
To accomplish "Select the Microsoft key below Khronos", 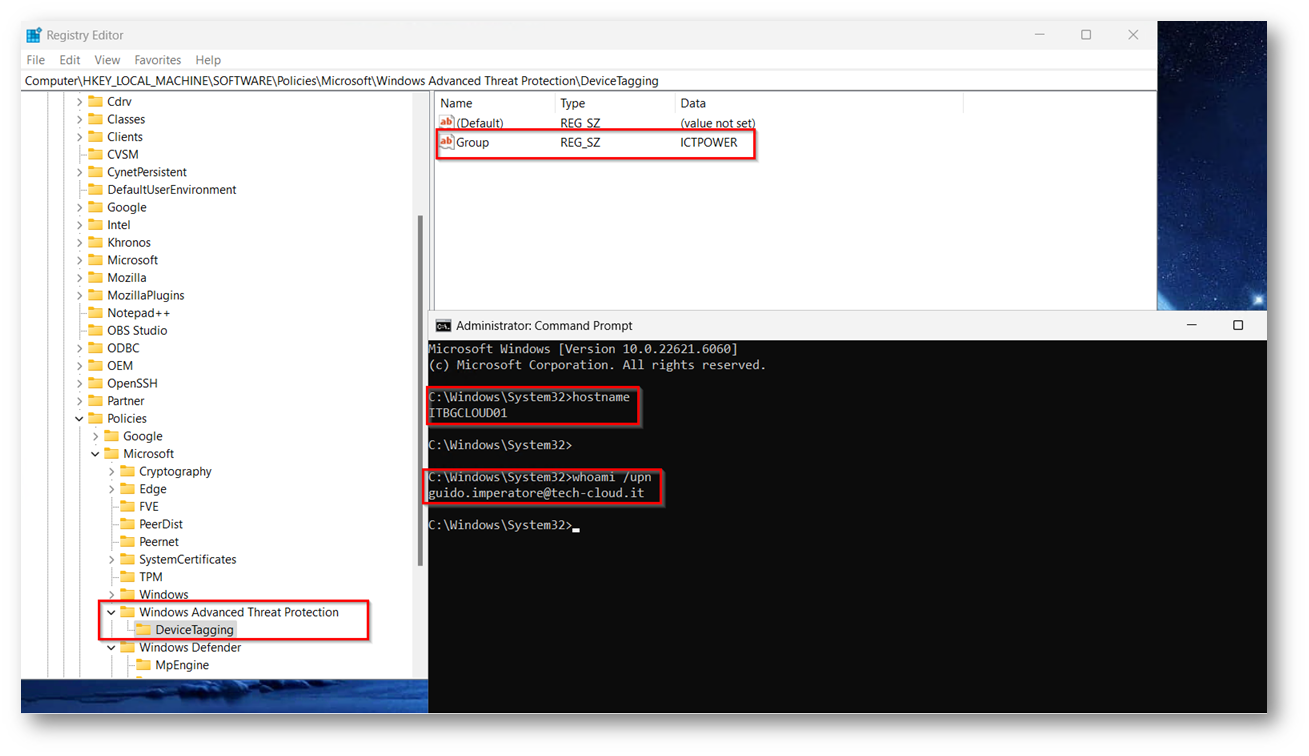I will [x=133, y=260].
